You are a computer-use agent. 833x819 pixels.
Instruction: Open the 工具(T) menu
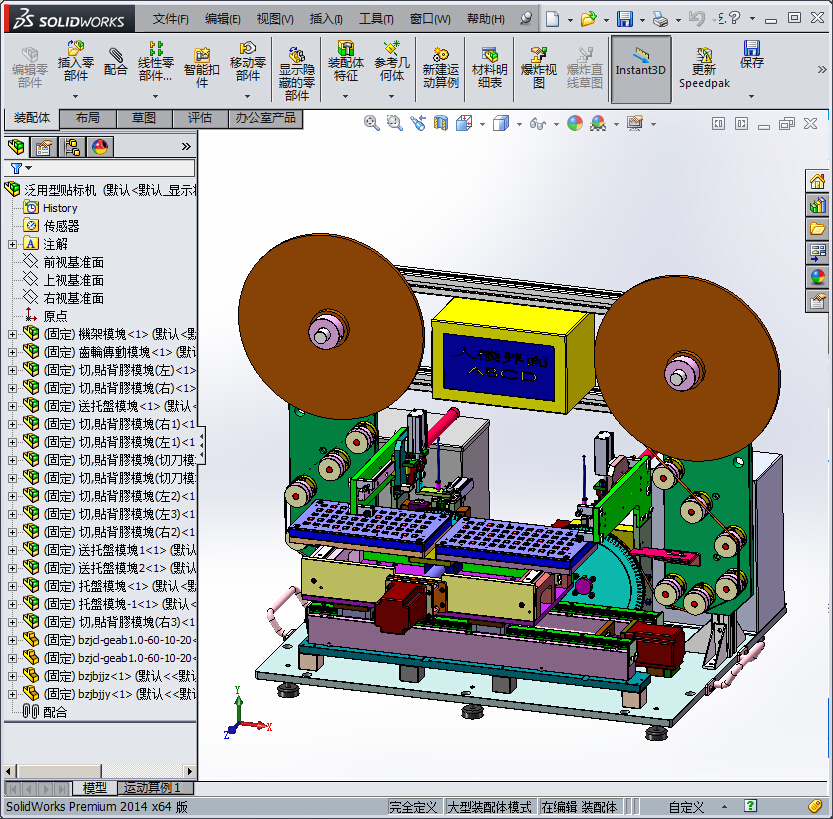coord(376,18)
